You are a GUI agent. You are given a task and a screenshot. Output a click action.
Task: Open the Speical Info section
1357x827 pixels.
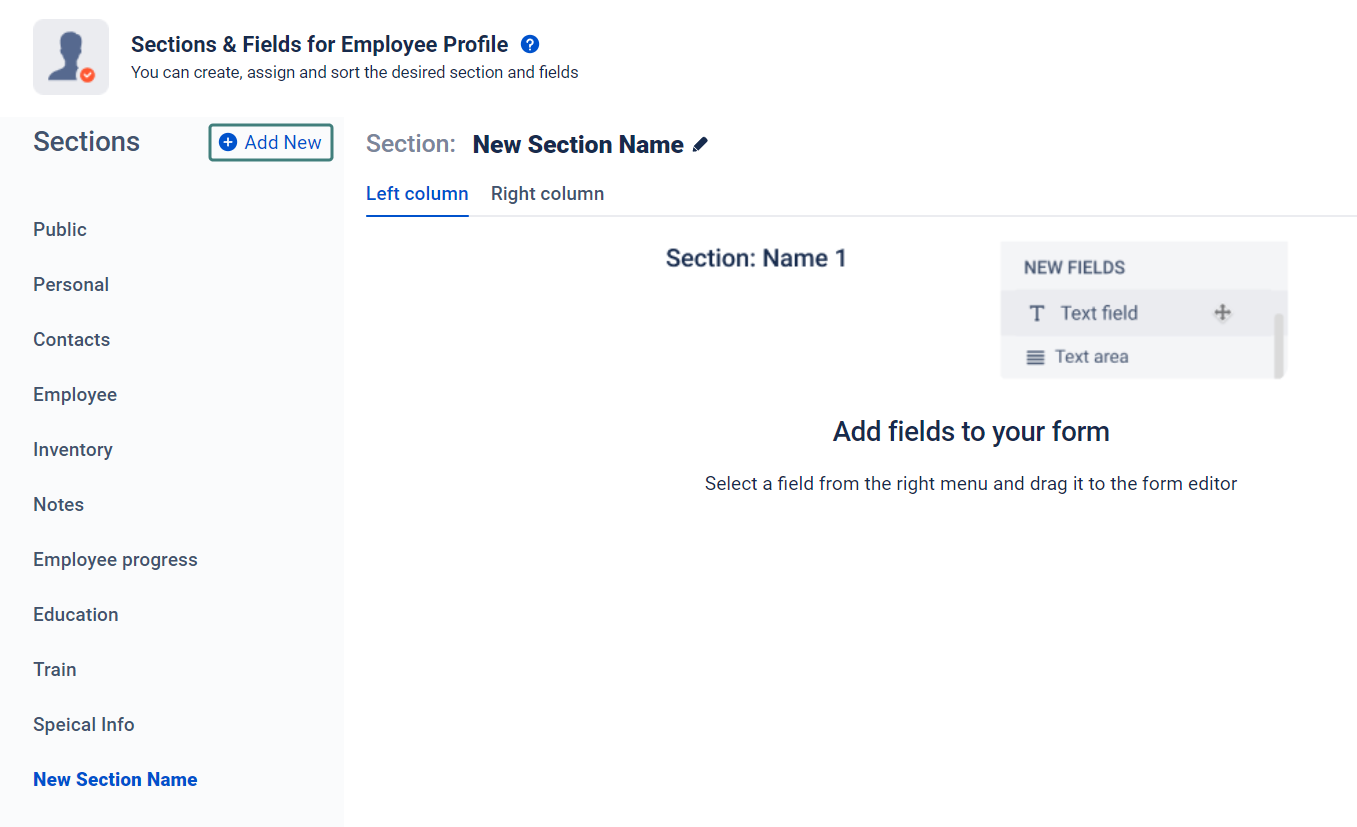point(84,724)
